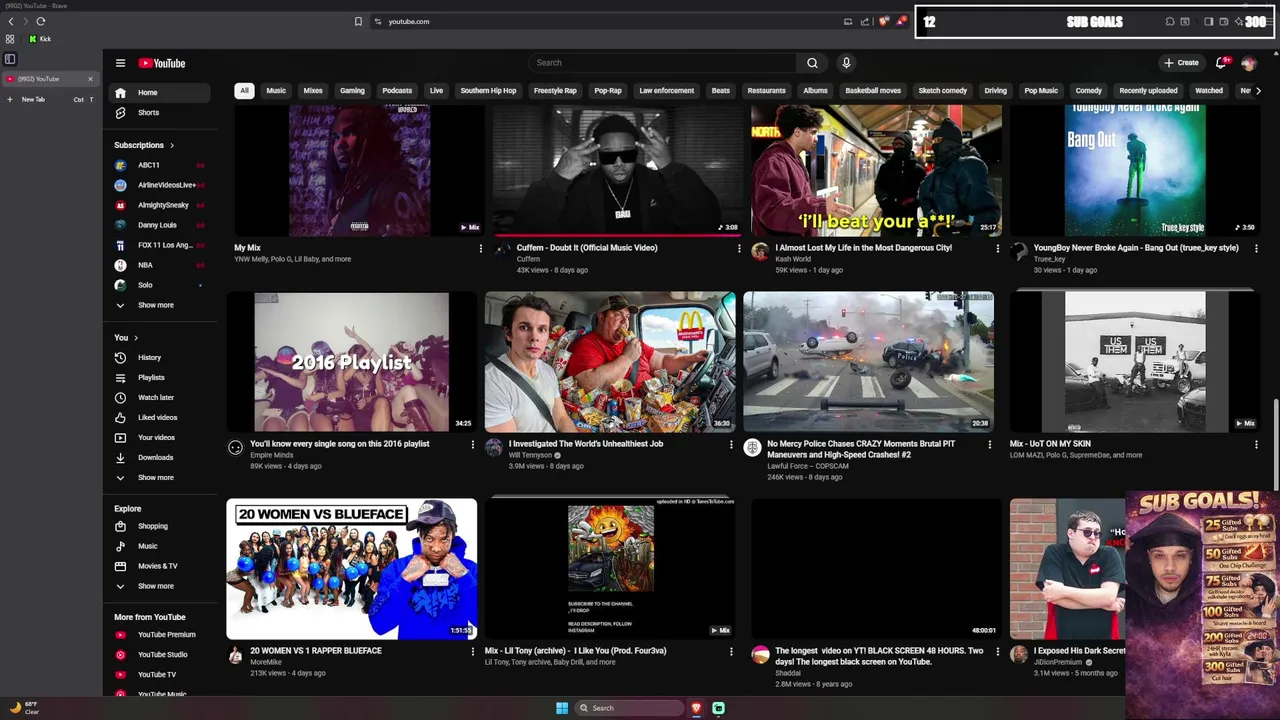Click the YouTube search input field
Viewport: 1280px width, 720px height.
[662, 63]
